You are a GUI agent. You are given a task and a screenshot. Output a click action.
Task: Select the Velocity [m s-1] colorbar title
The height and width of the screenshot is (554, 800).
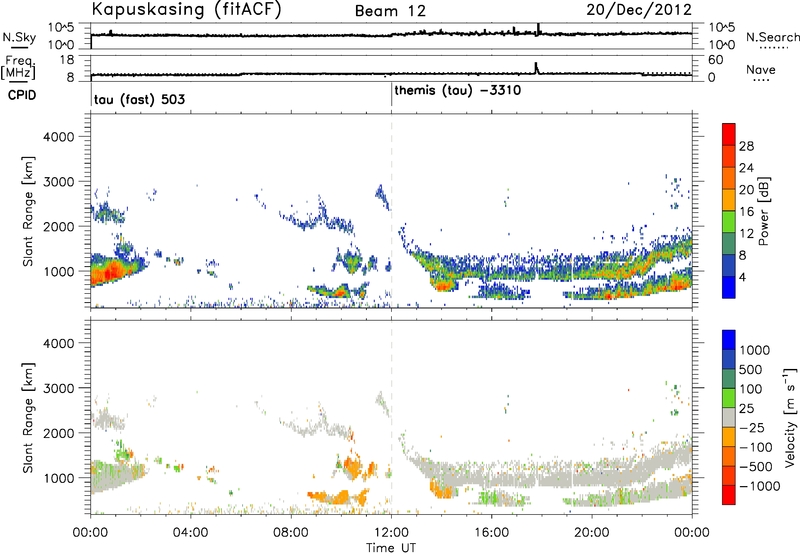click(790, 417)
